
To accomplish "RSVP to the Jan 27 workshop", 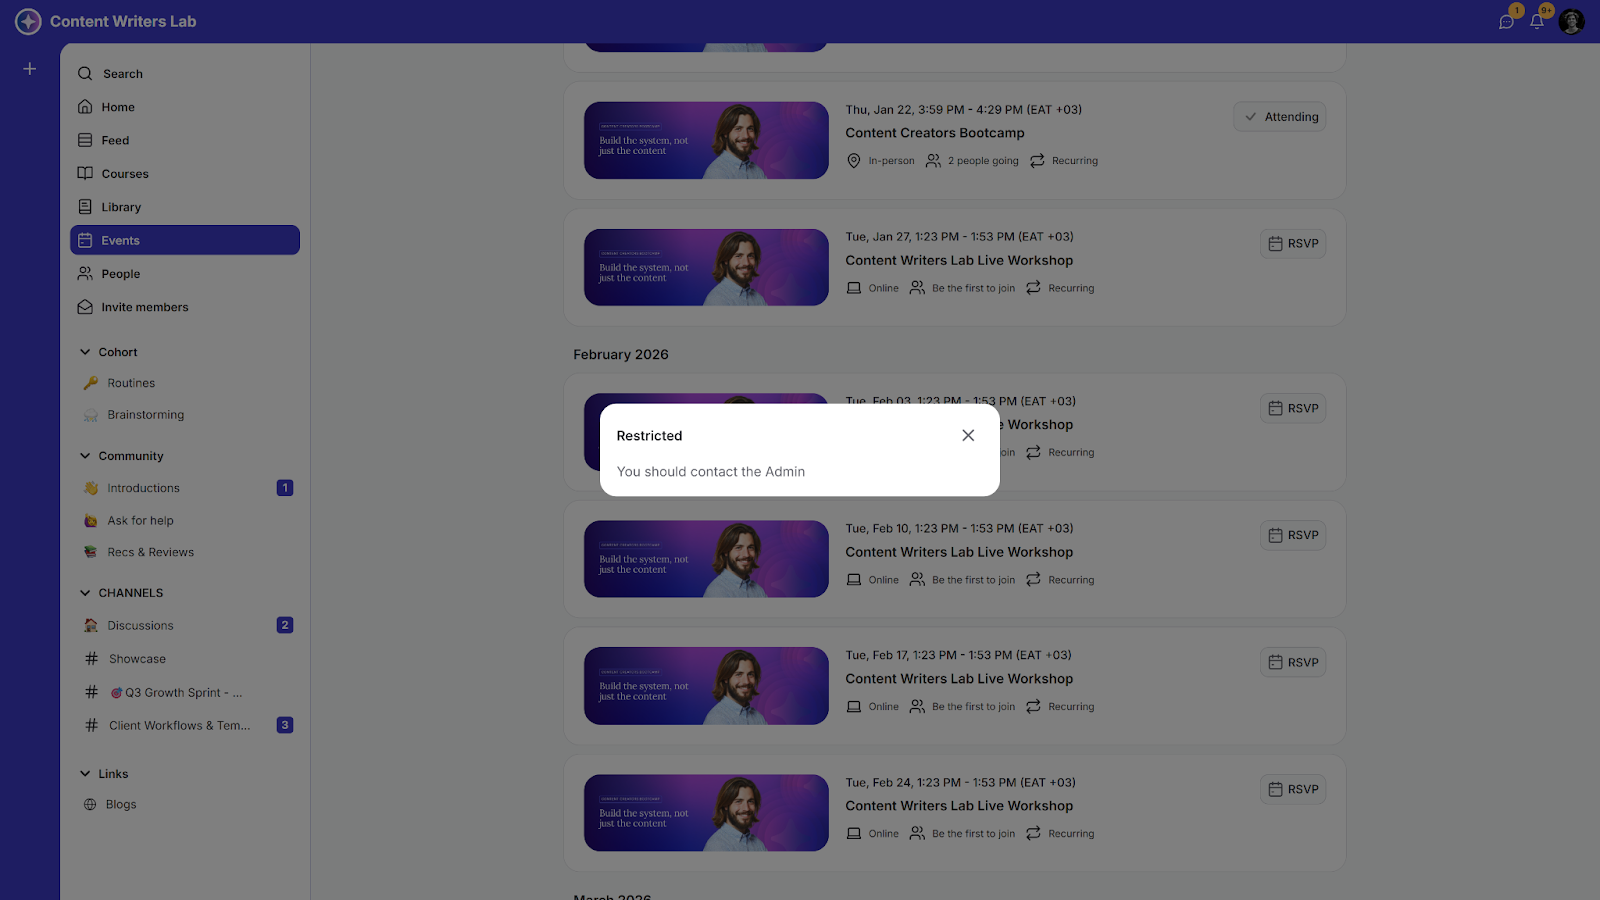I will coord(1293,244).
